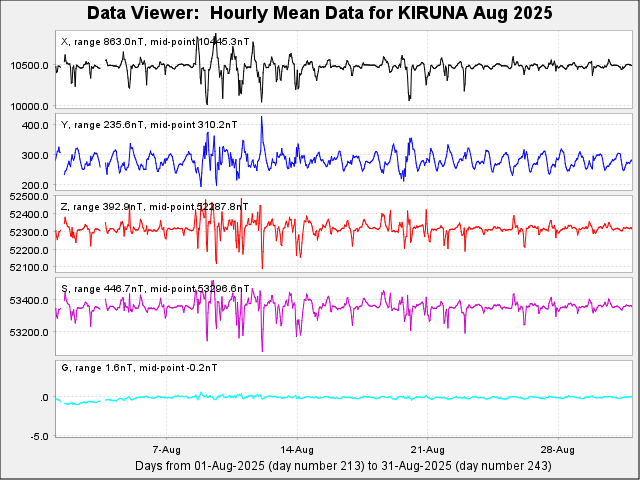The image size is (640, 480).
Task: Click the -5.0 axis value on G plot
Action: [39, 437]
